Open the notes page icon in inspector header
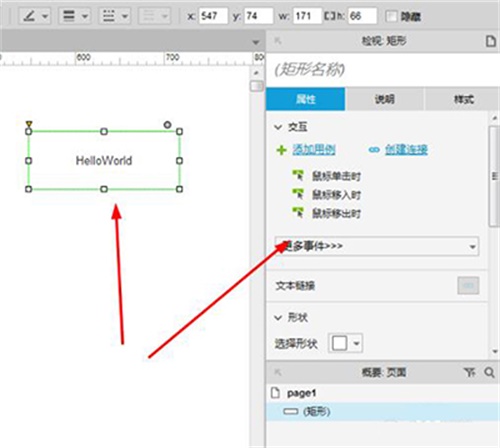Screen dimensions: 500x448 point(490,41)
